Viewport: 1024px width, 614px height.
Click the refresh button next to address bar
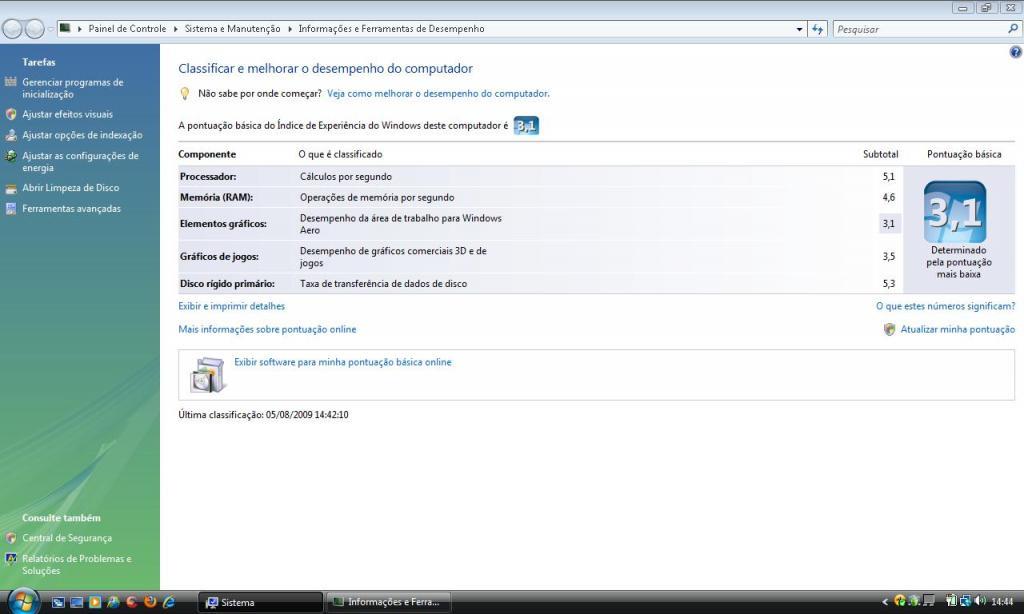[818, 29]
